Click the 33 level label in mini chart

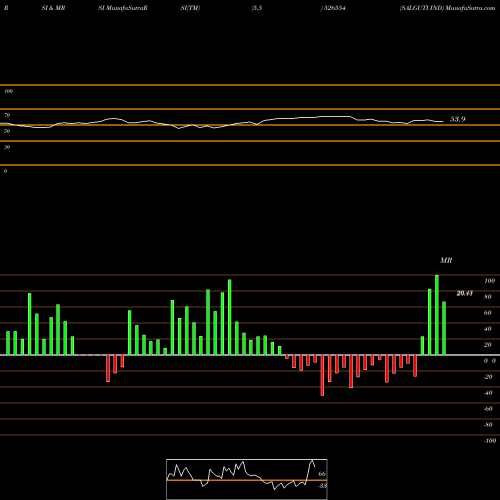tap(322, 486)
